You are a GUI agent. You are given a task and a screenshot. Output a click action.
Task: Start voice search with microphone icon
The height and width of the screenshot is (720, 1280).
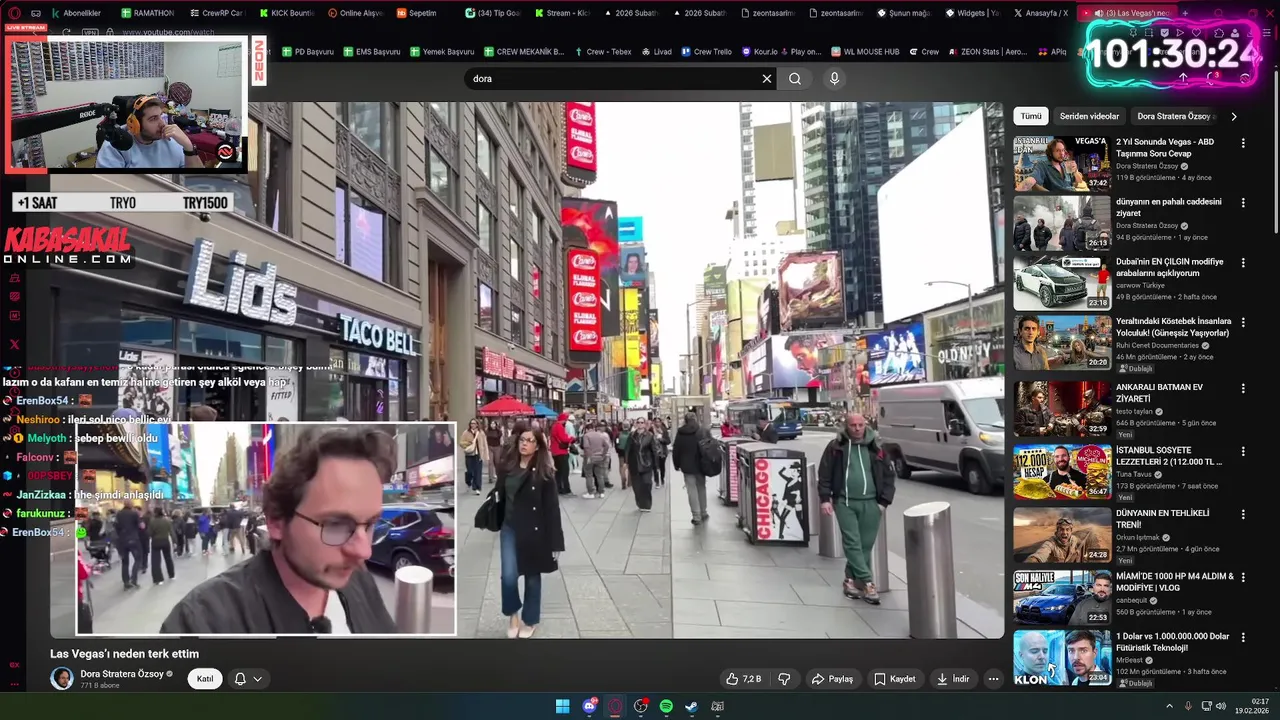[x=835, y=79]
